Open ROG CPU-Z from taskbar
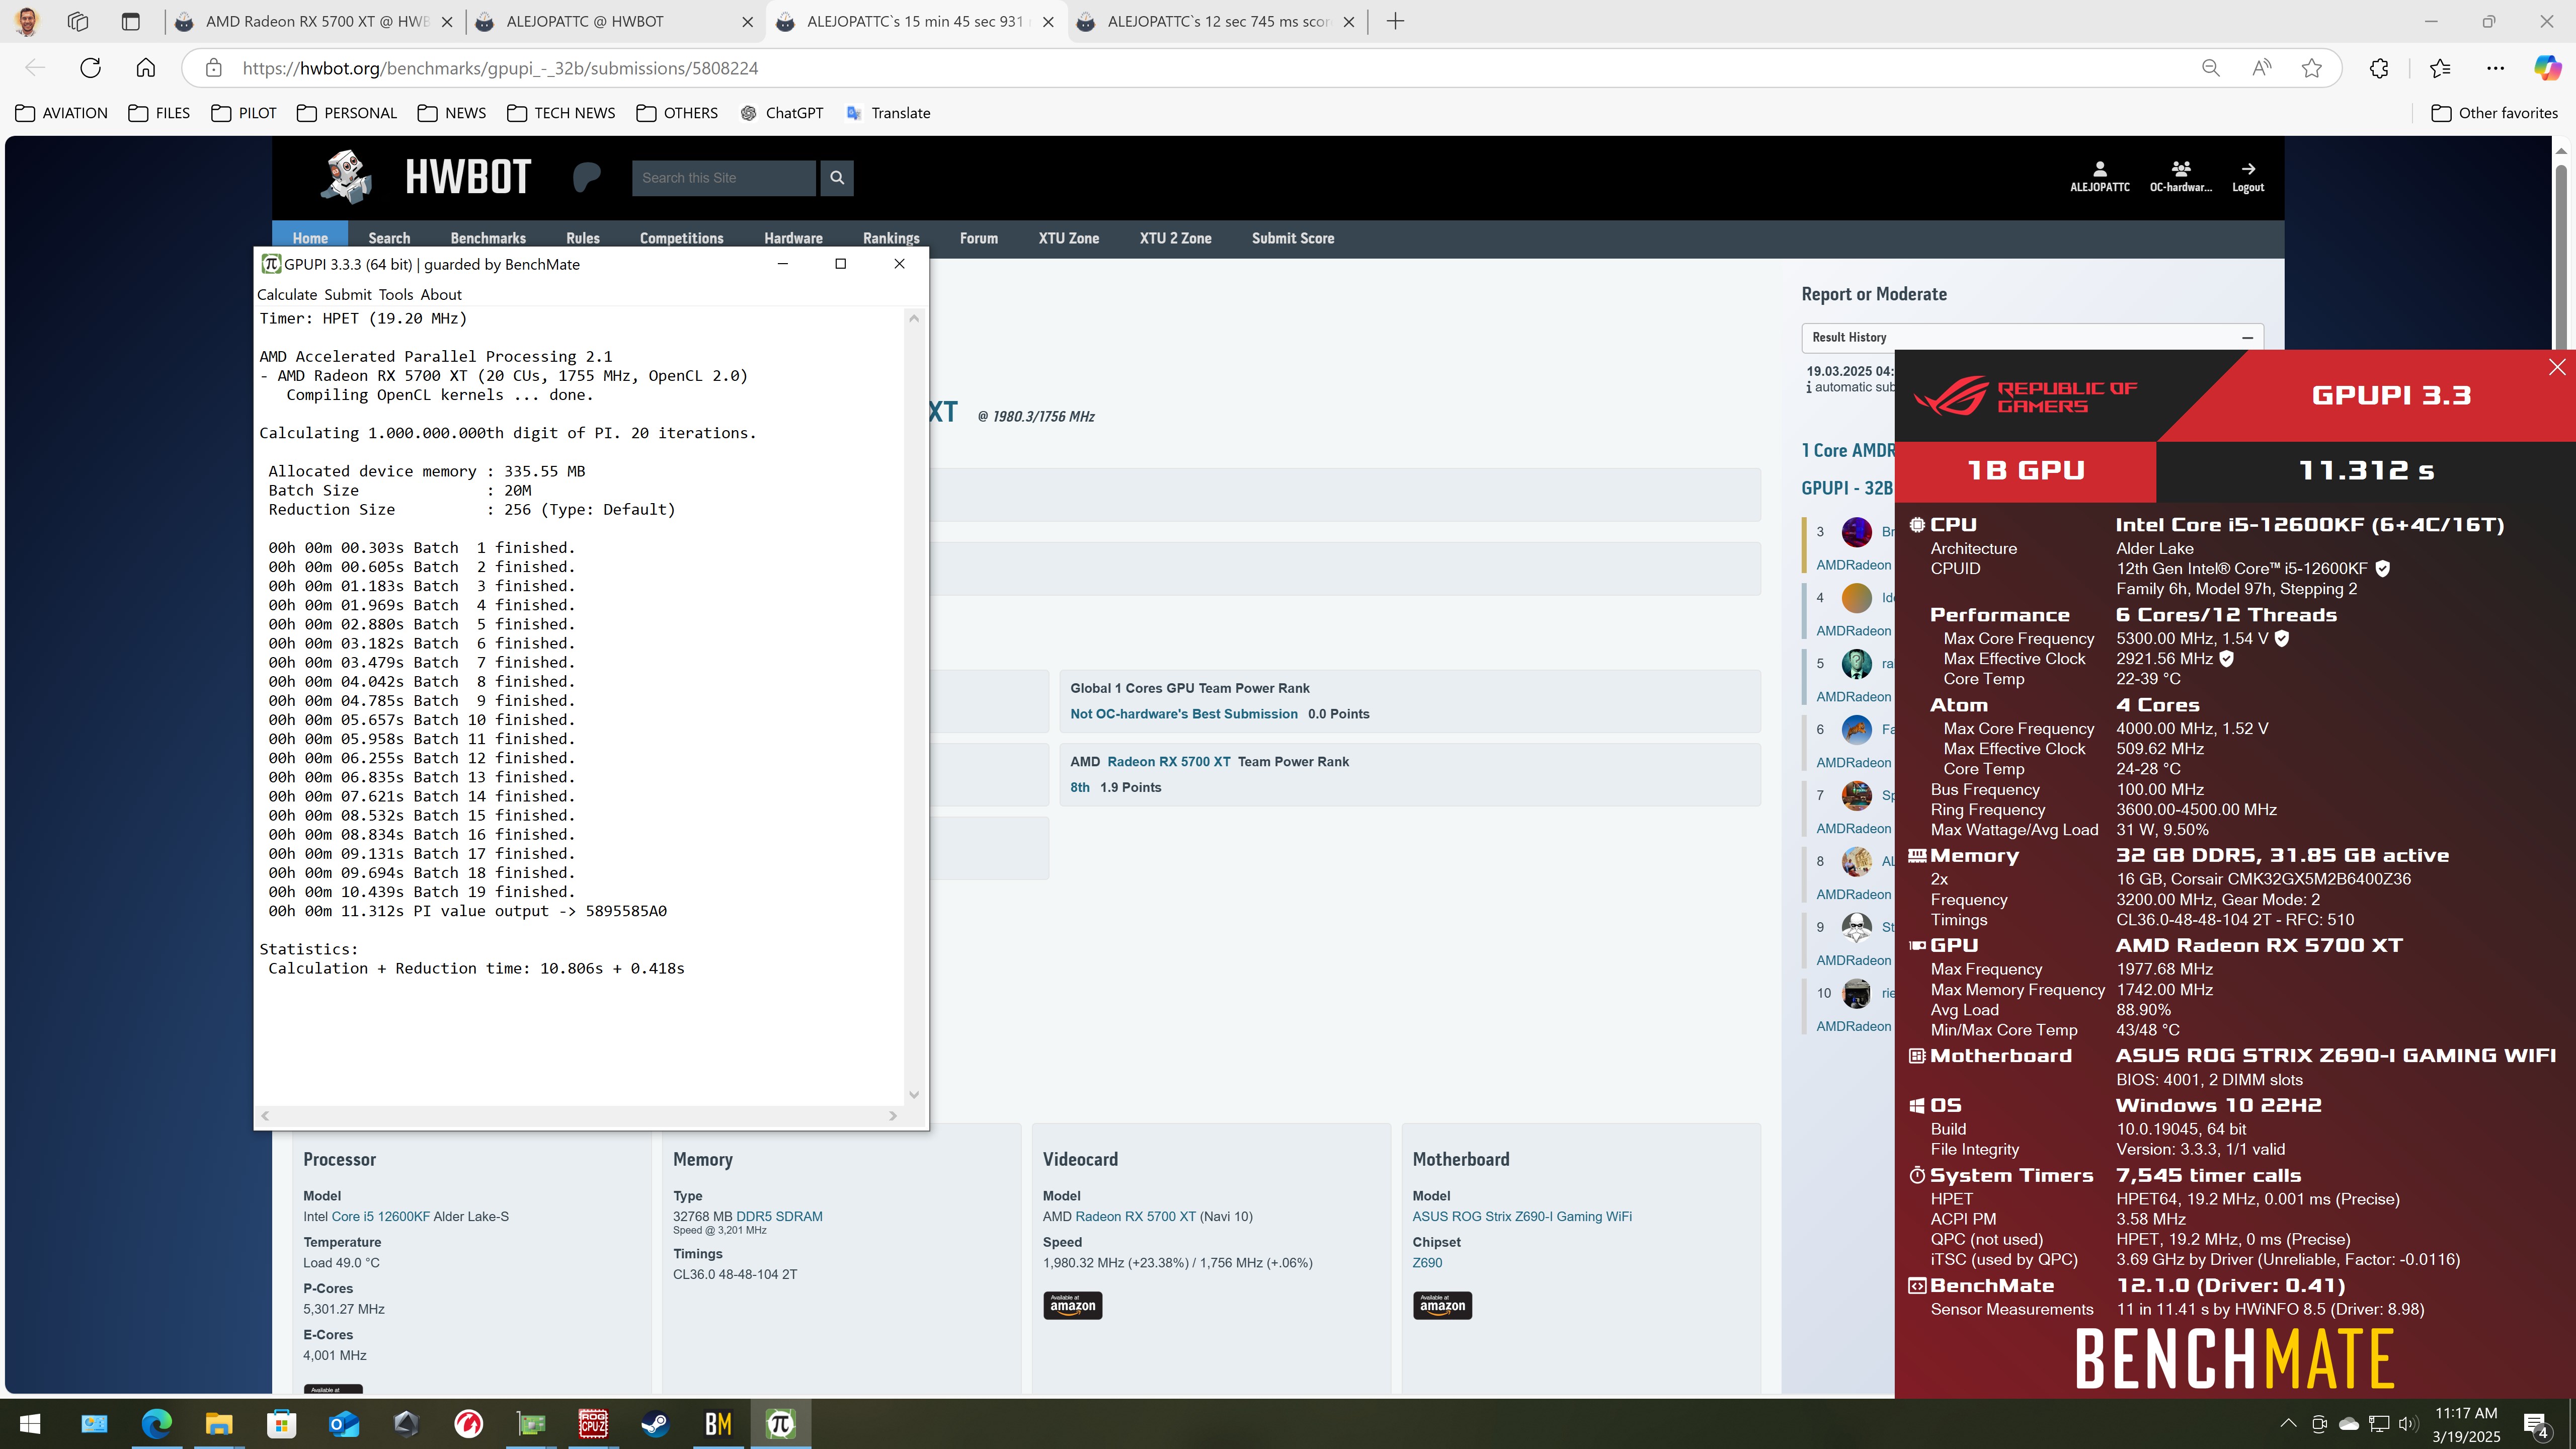Screen dimensions: 2576x1449 click(x=593, y=1423)
